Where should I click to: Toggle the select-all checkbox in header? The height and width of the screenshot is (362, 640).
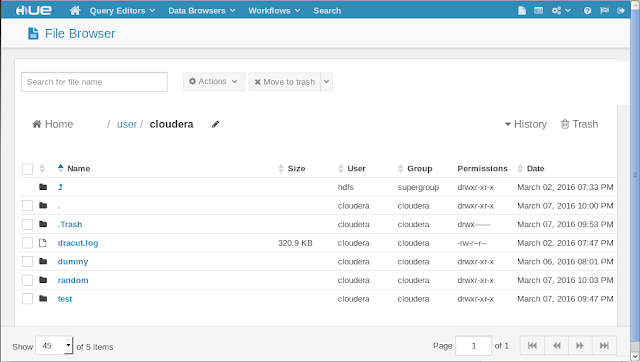tap(27, 169)
